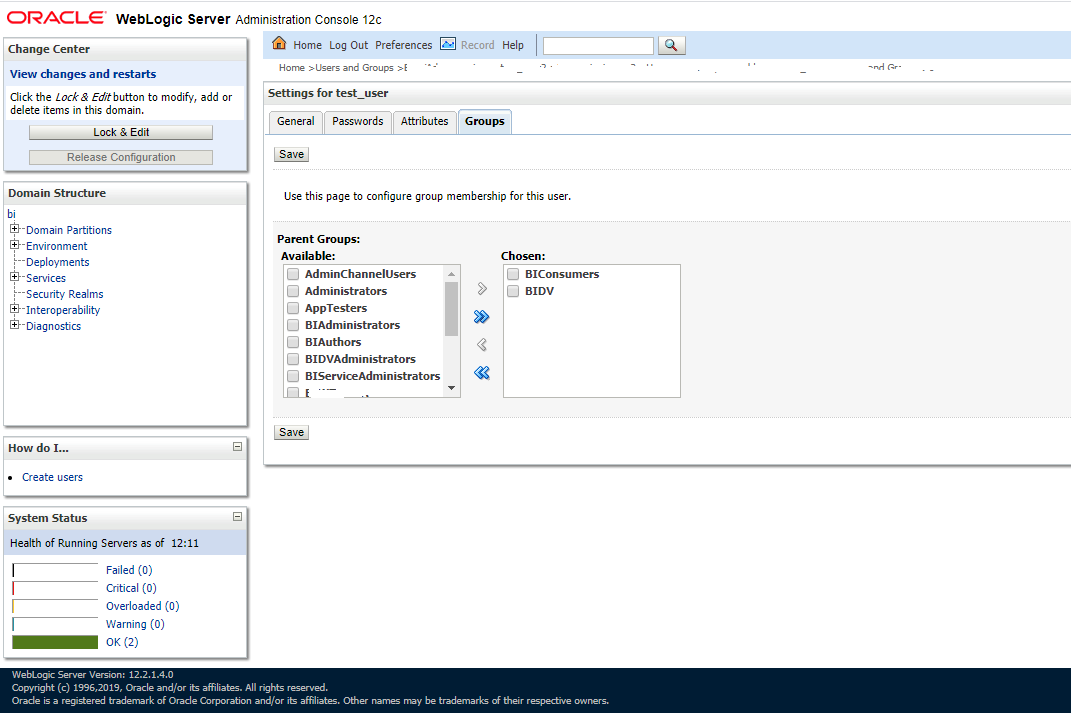1071x726 pixels.
Task: Move selected group right with single arrow
Action: (x=482, y=289)
